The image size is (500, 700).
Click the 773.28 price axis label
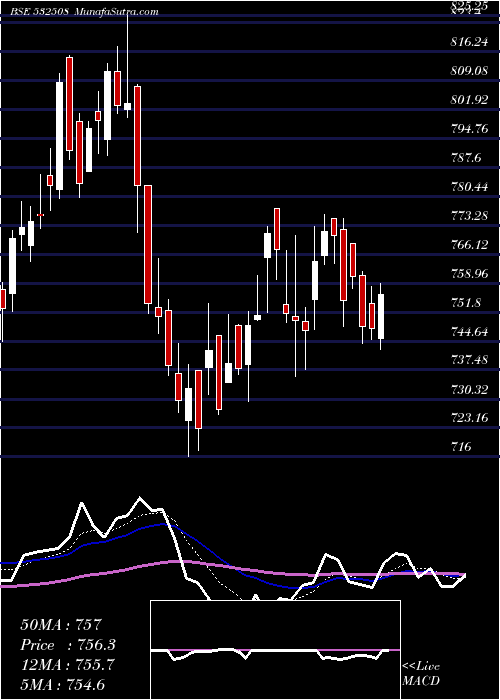coord(469,216)
